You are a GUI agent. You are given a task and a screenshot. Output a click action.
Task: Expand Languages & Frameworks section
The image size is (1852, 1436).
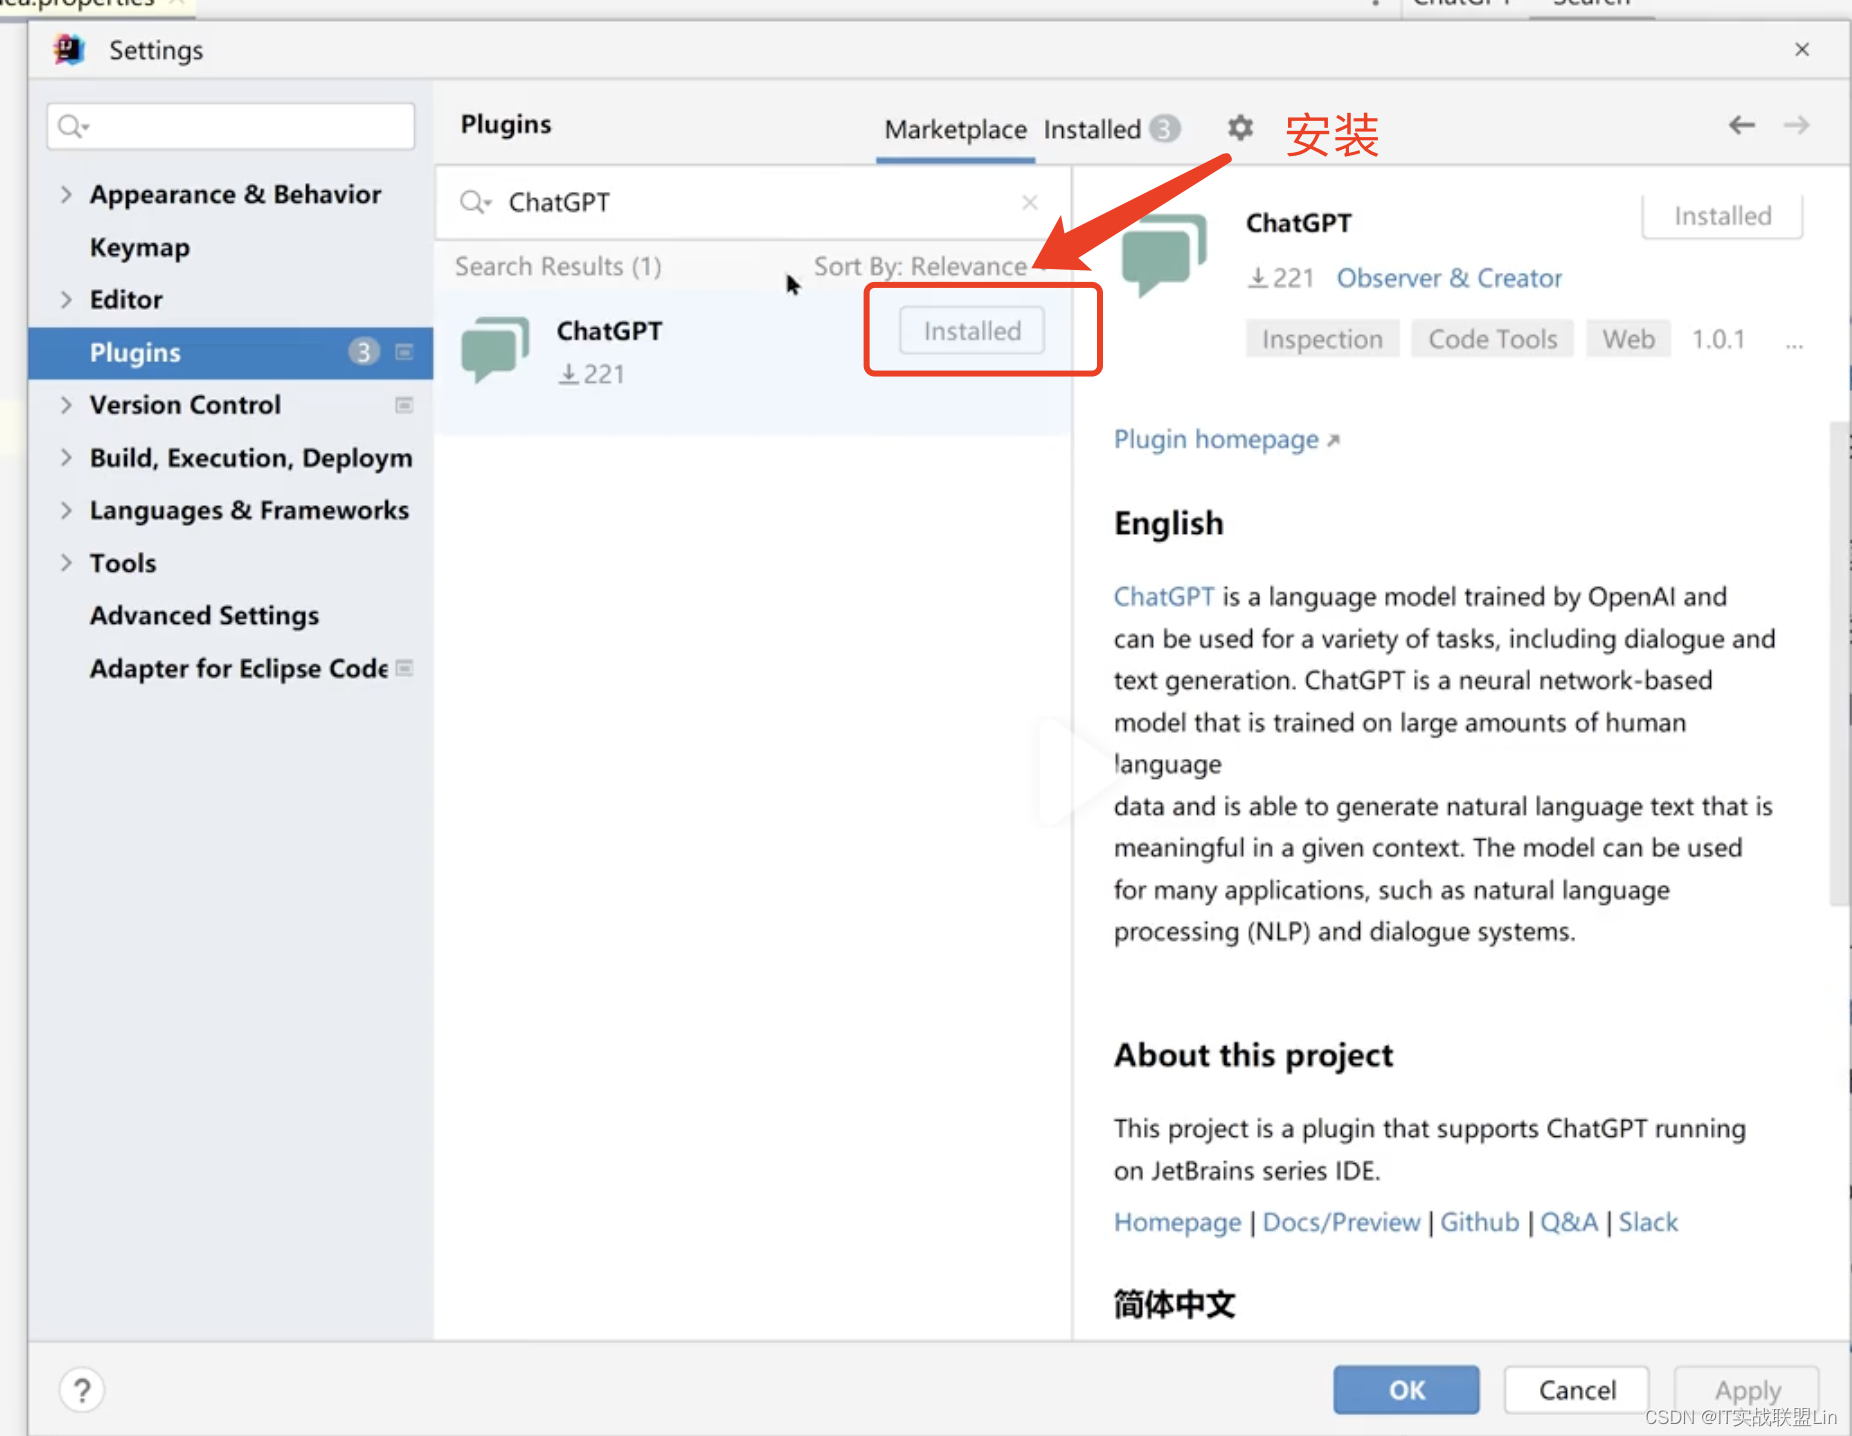pyautogui.click(x=66, y=510)
